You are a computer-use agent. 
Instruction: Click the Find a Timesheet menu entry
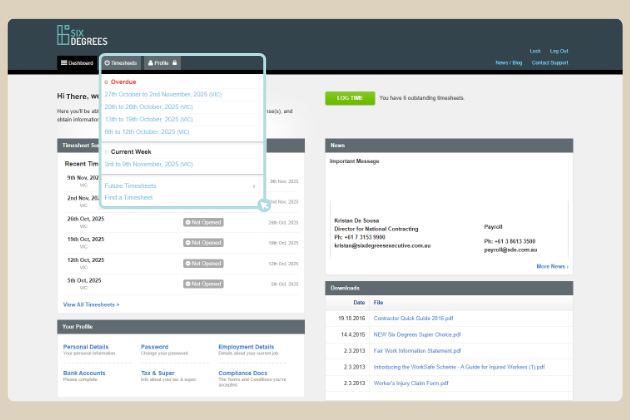129,197
